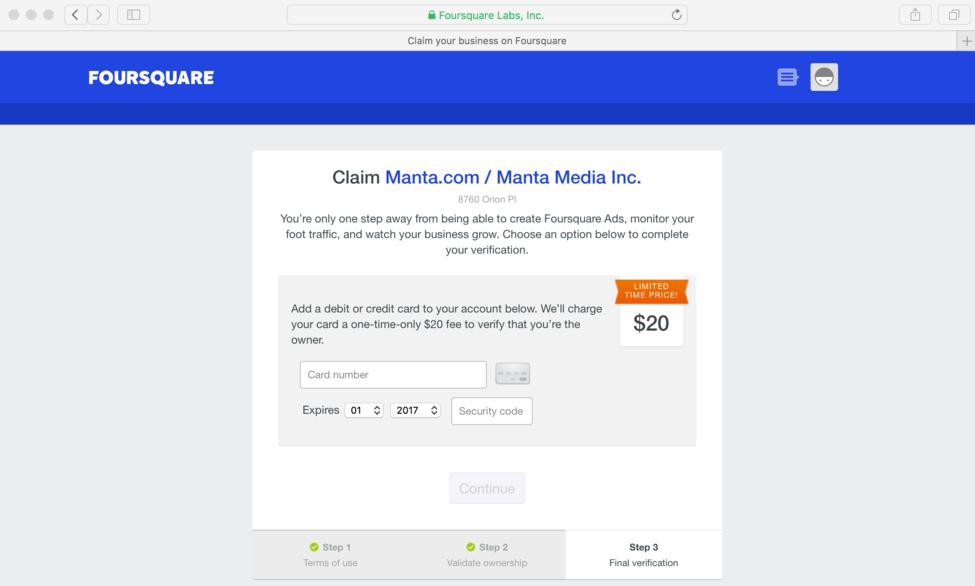The width and height of the screenshot is (975, 586).
Task: Toggle the Safari sidebar button
Action: [133, 14]
